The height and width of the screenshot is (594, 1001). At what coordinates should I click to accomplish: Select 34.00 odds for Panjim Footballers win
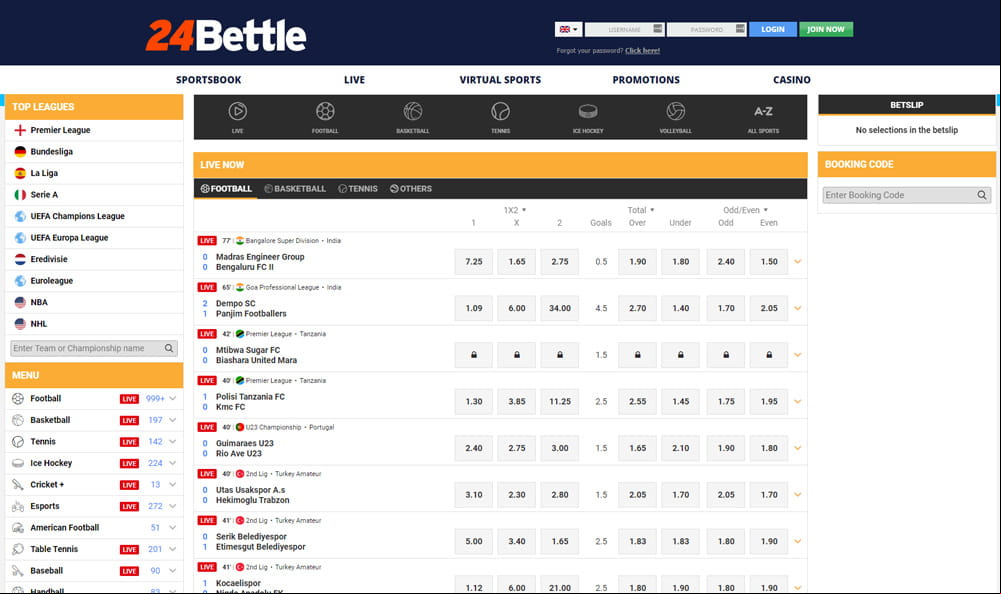pyautogui.click(x=560, y=308)
